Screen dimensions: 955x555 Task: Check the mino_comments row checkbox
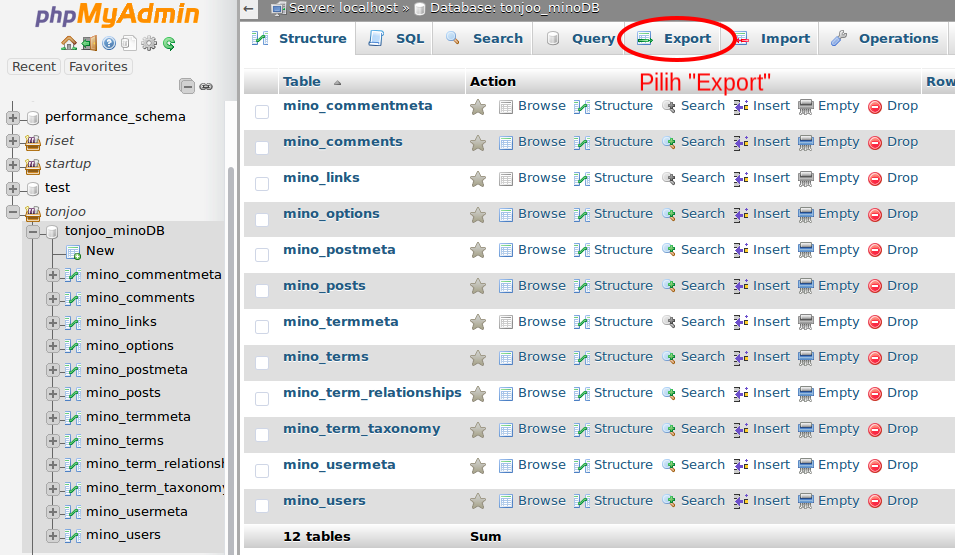[x=262, y=147]
